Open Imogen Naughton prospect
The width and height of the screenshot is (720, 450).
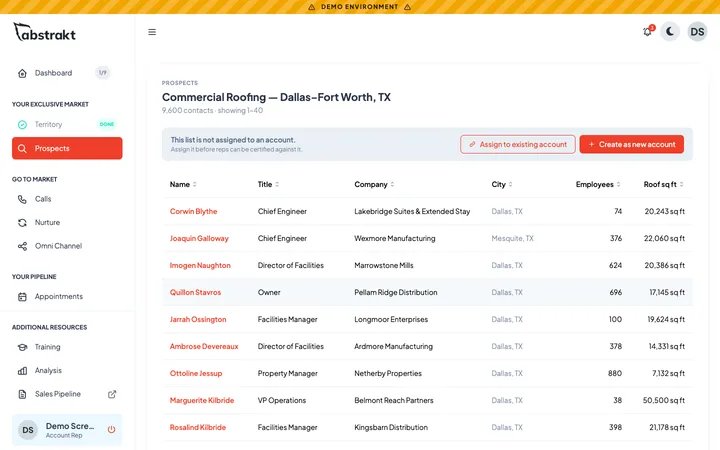click(200, 265)
